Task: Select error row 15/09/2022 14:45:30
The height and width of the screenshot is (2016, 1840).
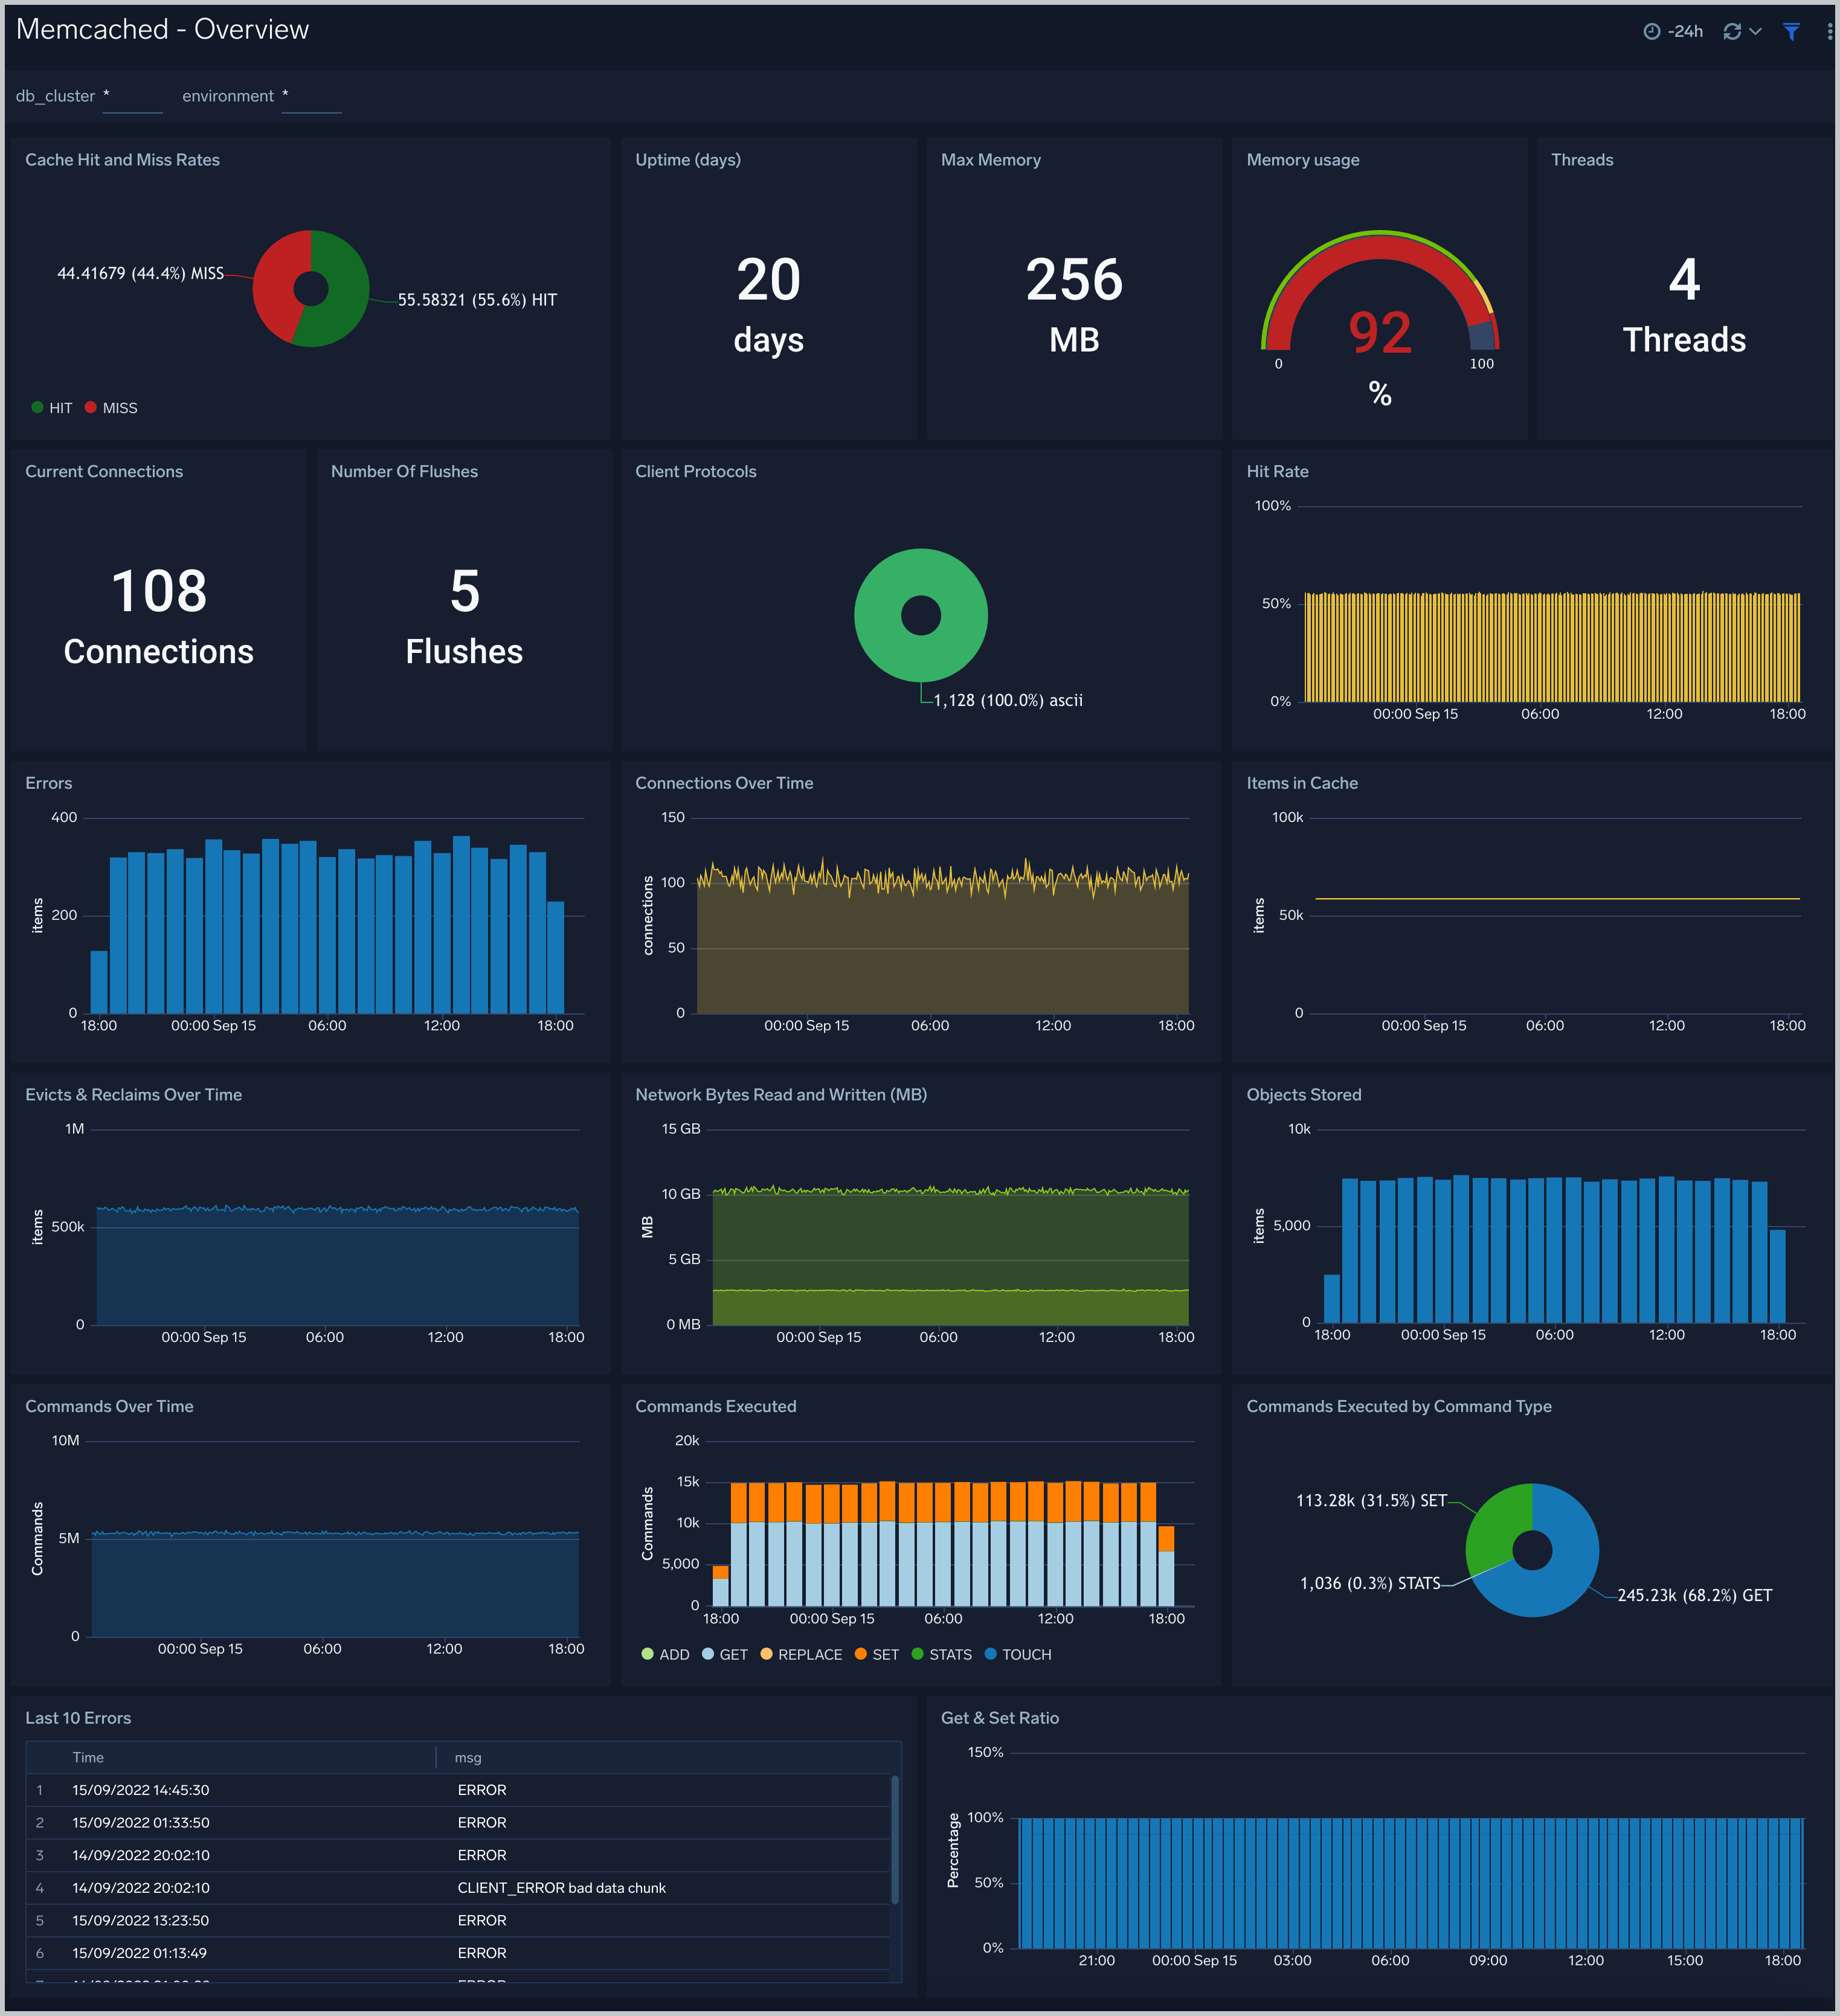Action: click(458, 1790)
